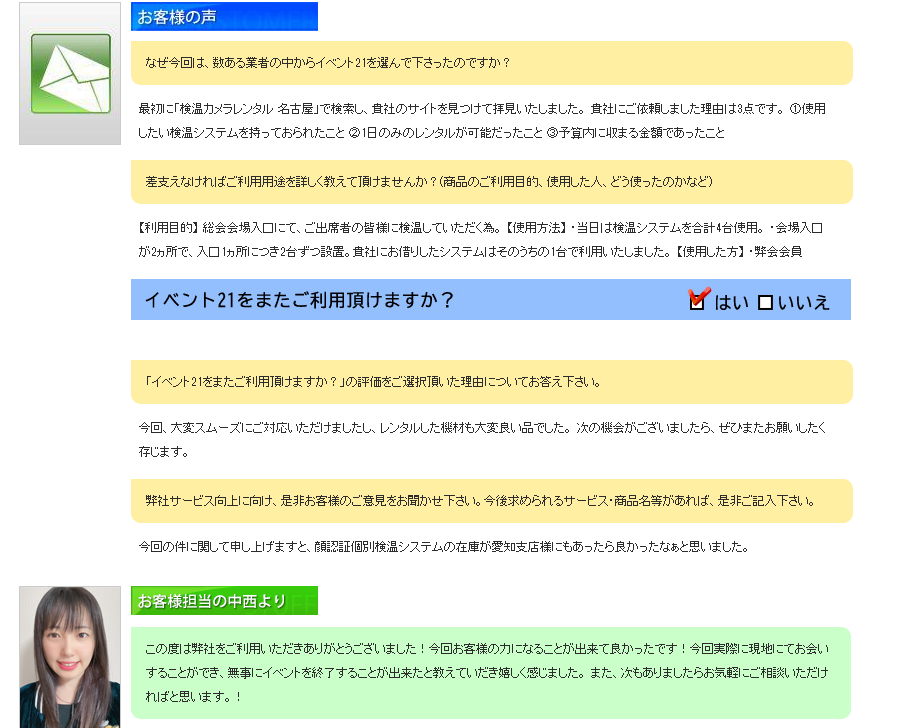Click the いいえ label text
898x728 pixels.
pos(804,302)
